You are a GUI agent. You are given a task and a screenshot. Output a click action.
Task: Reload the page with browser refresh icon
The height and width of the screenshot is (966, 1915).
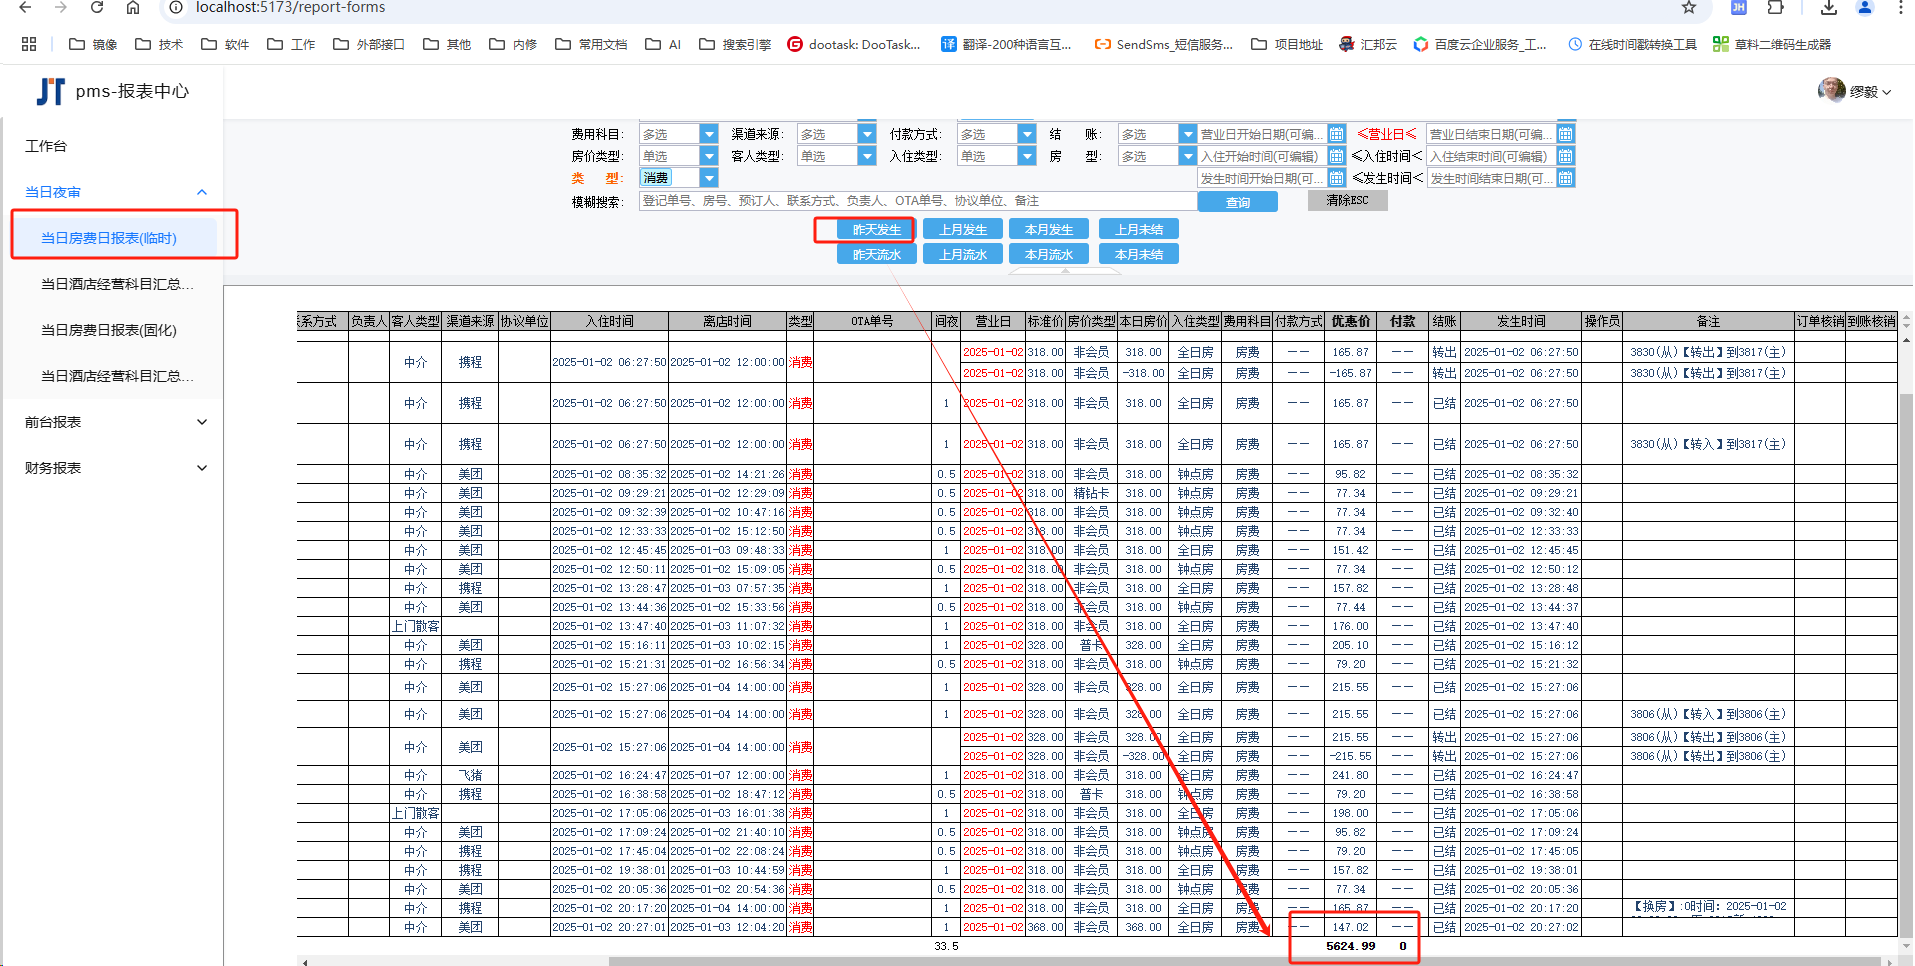coord(97,8)
